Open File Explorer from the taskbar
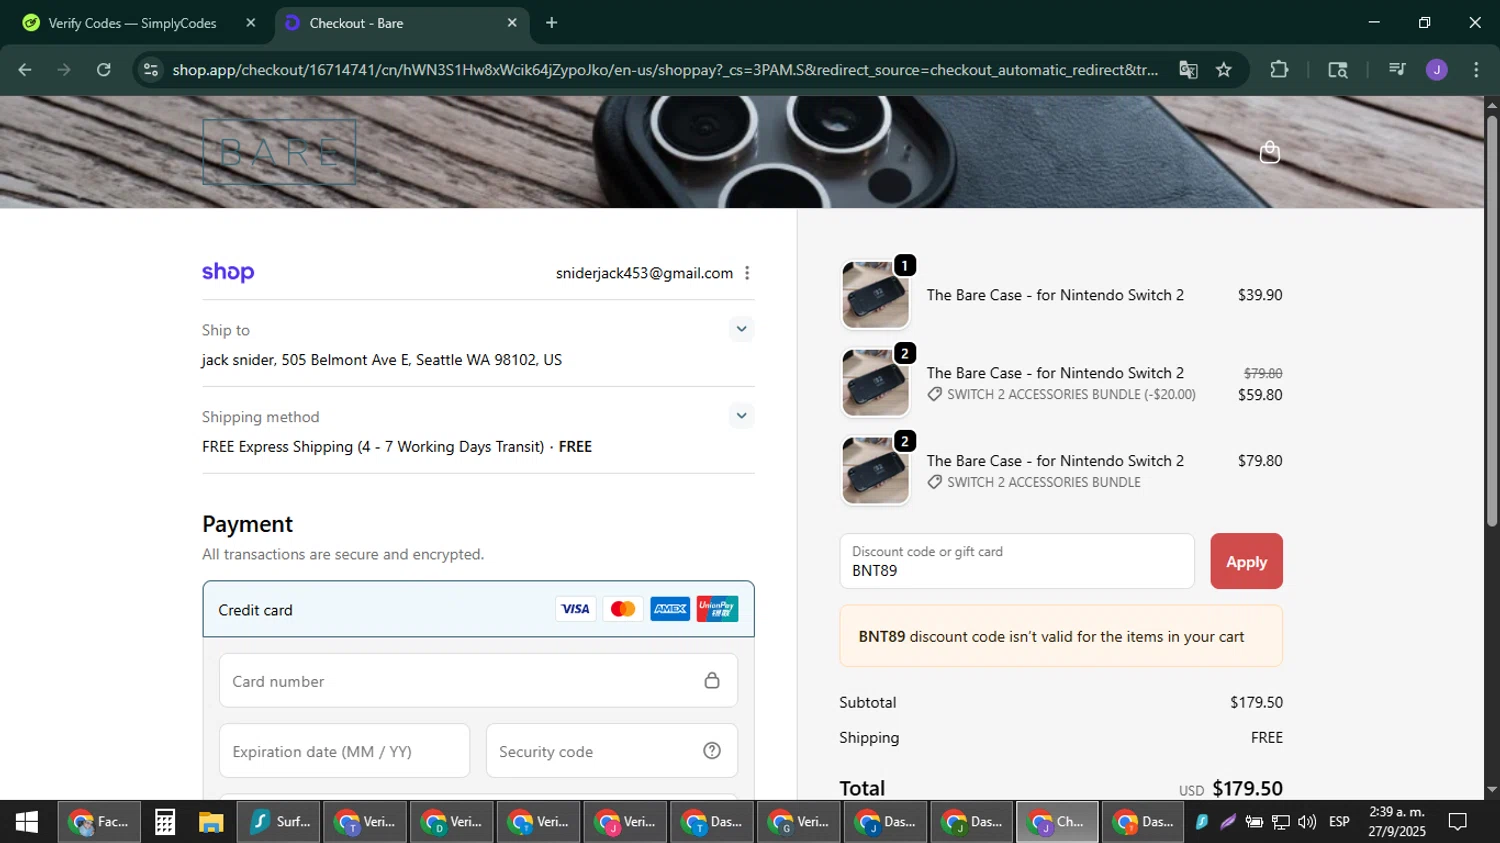 tap(211, 822)
